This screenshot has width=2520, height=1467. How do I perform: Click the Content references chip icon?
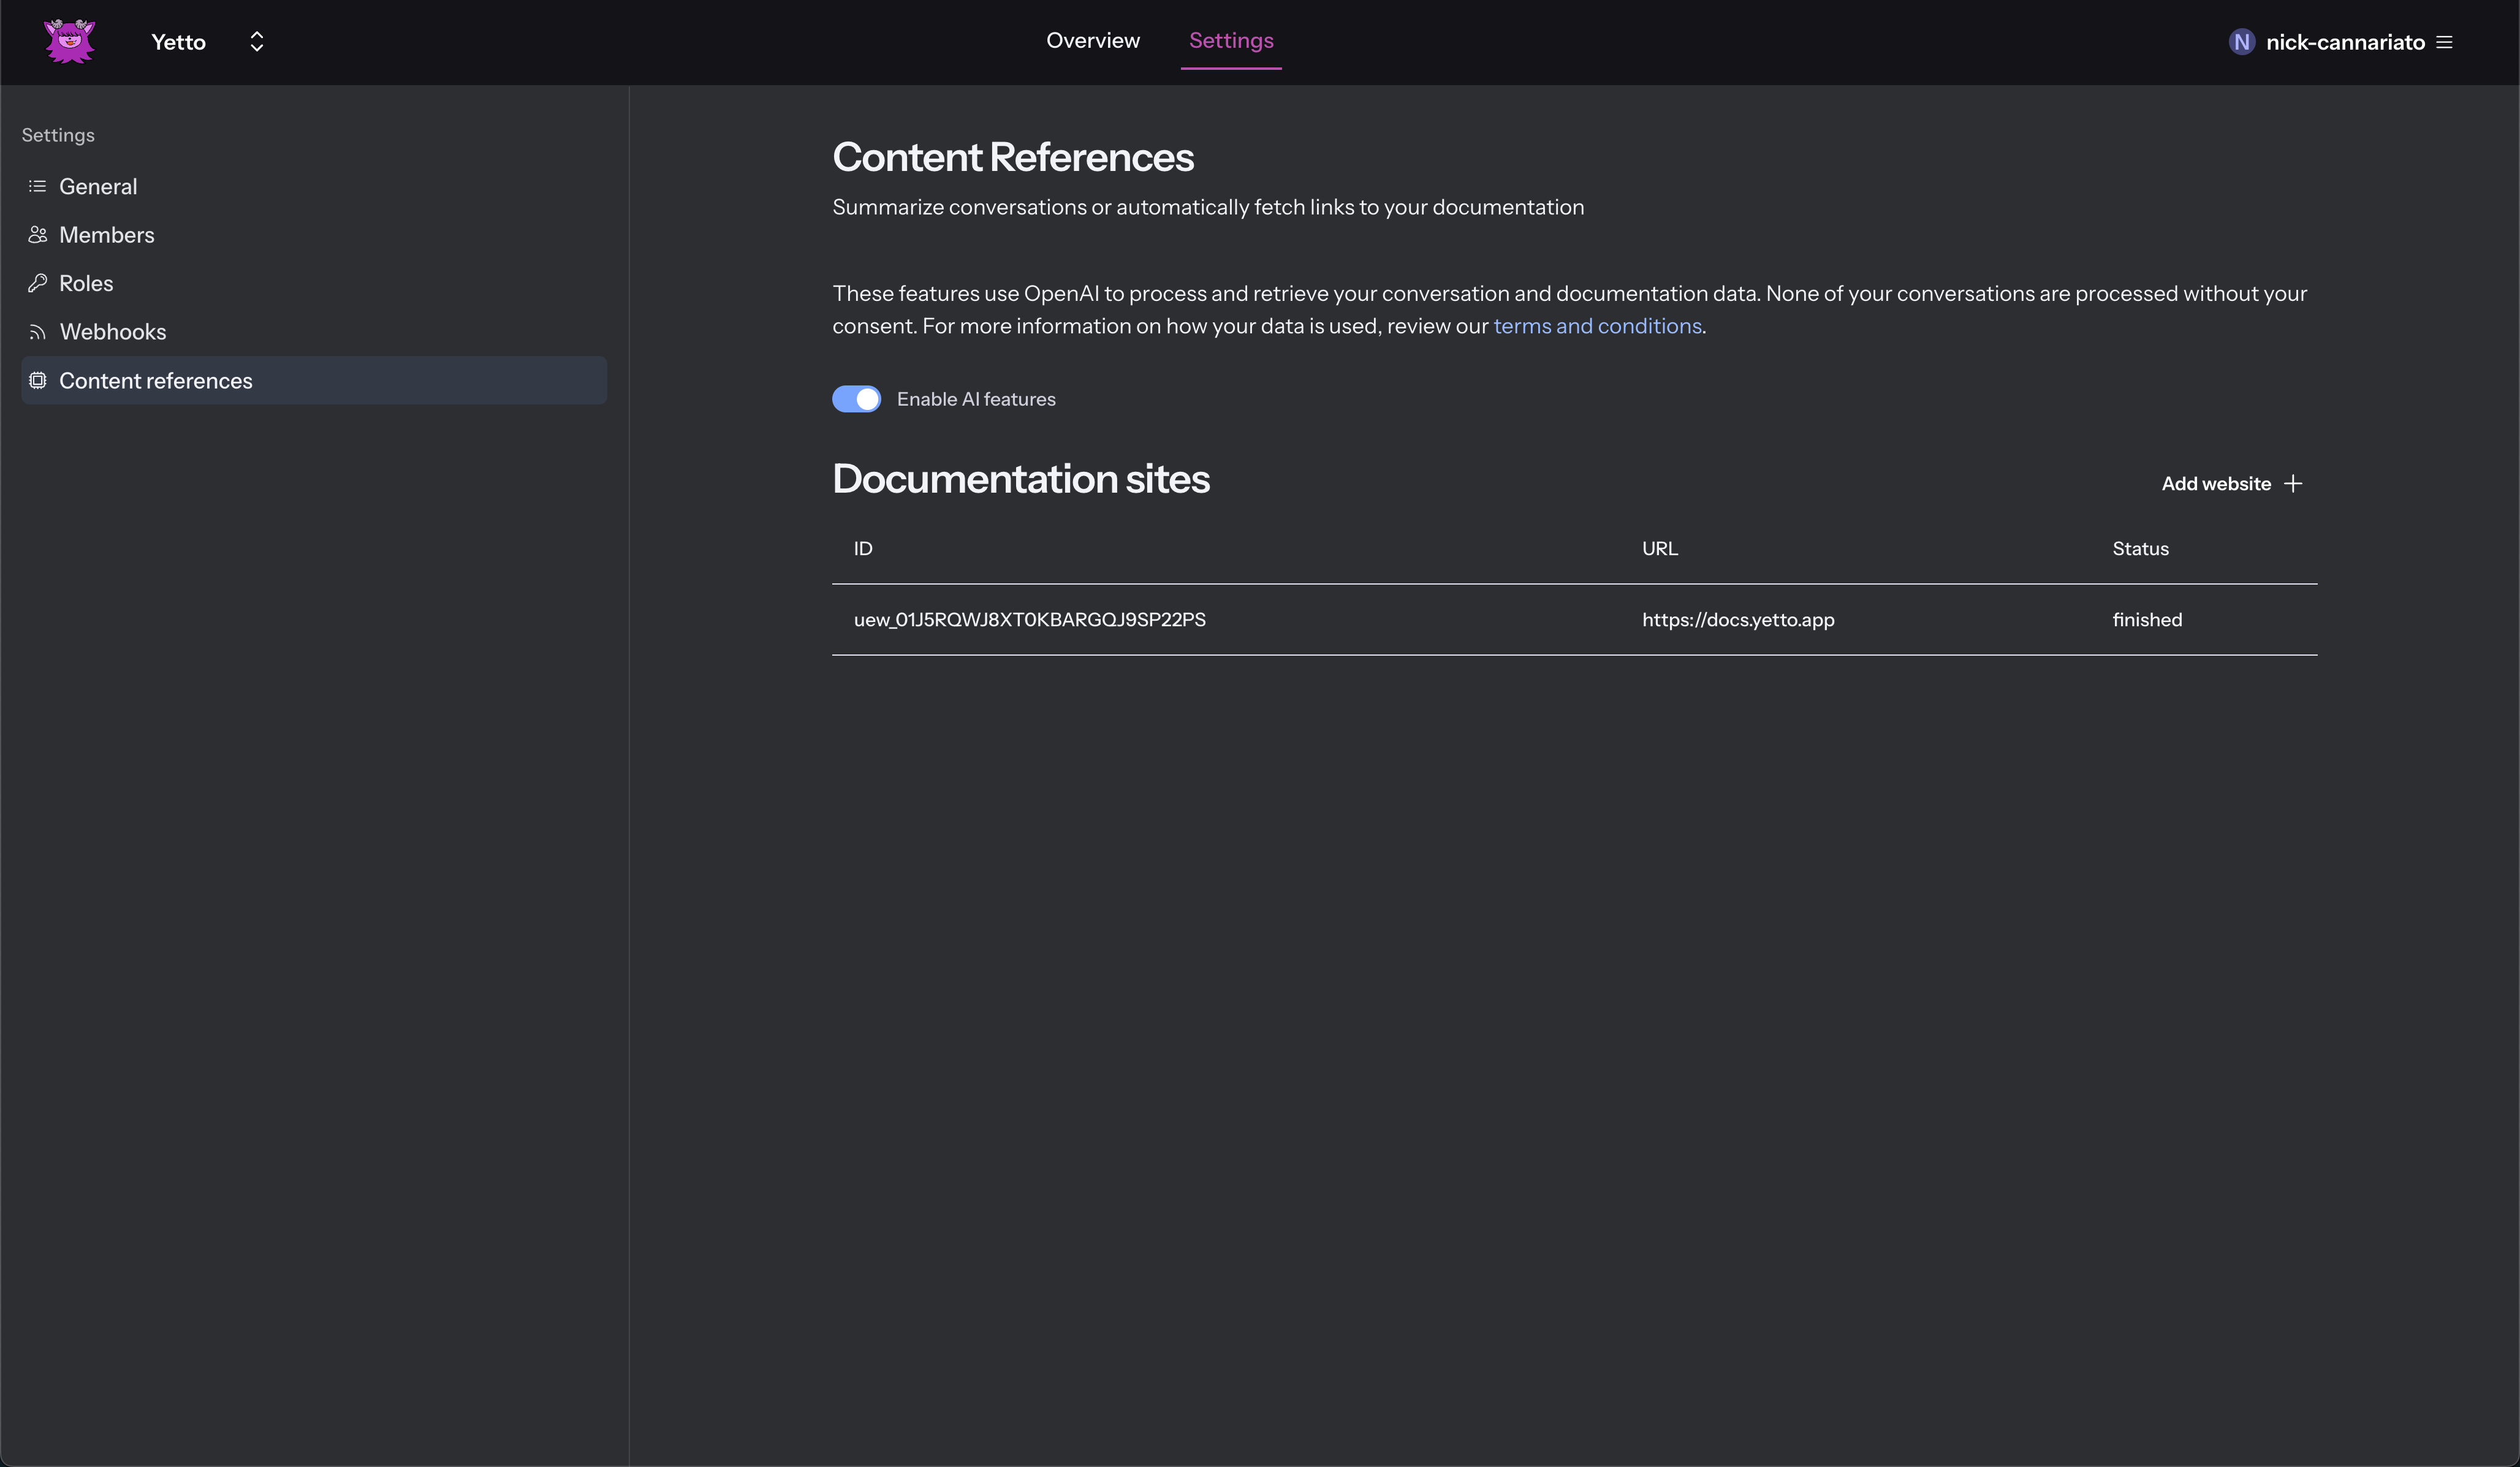point(38,380)
